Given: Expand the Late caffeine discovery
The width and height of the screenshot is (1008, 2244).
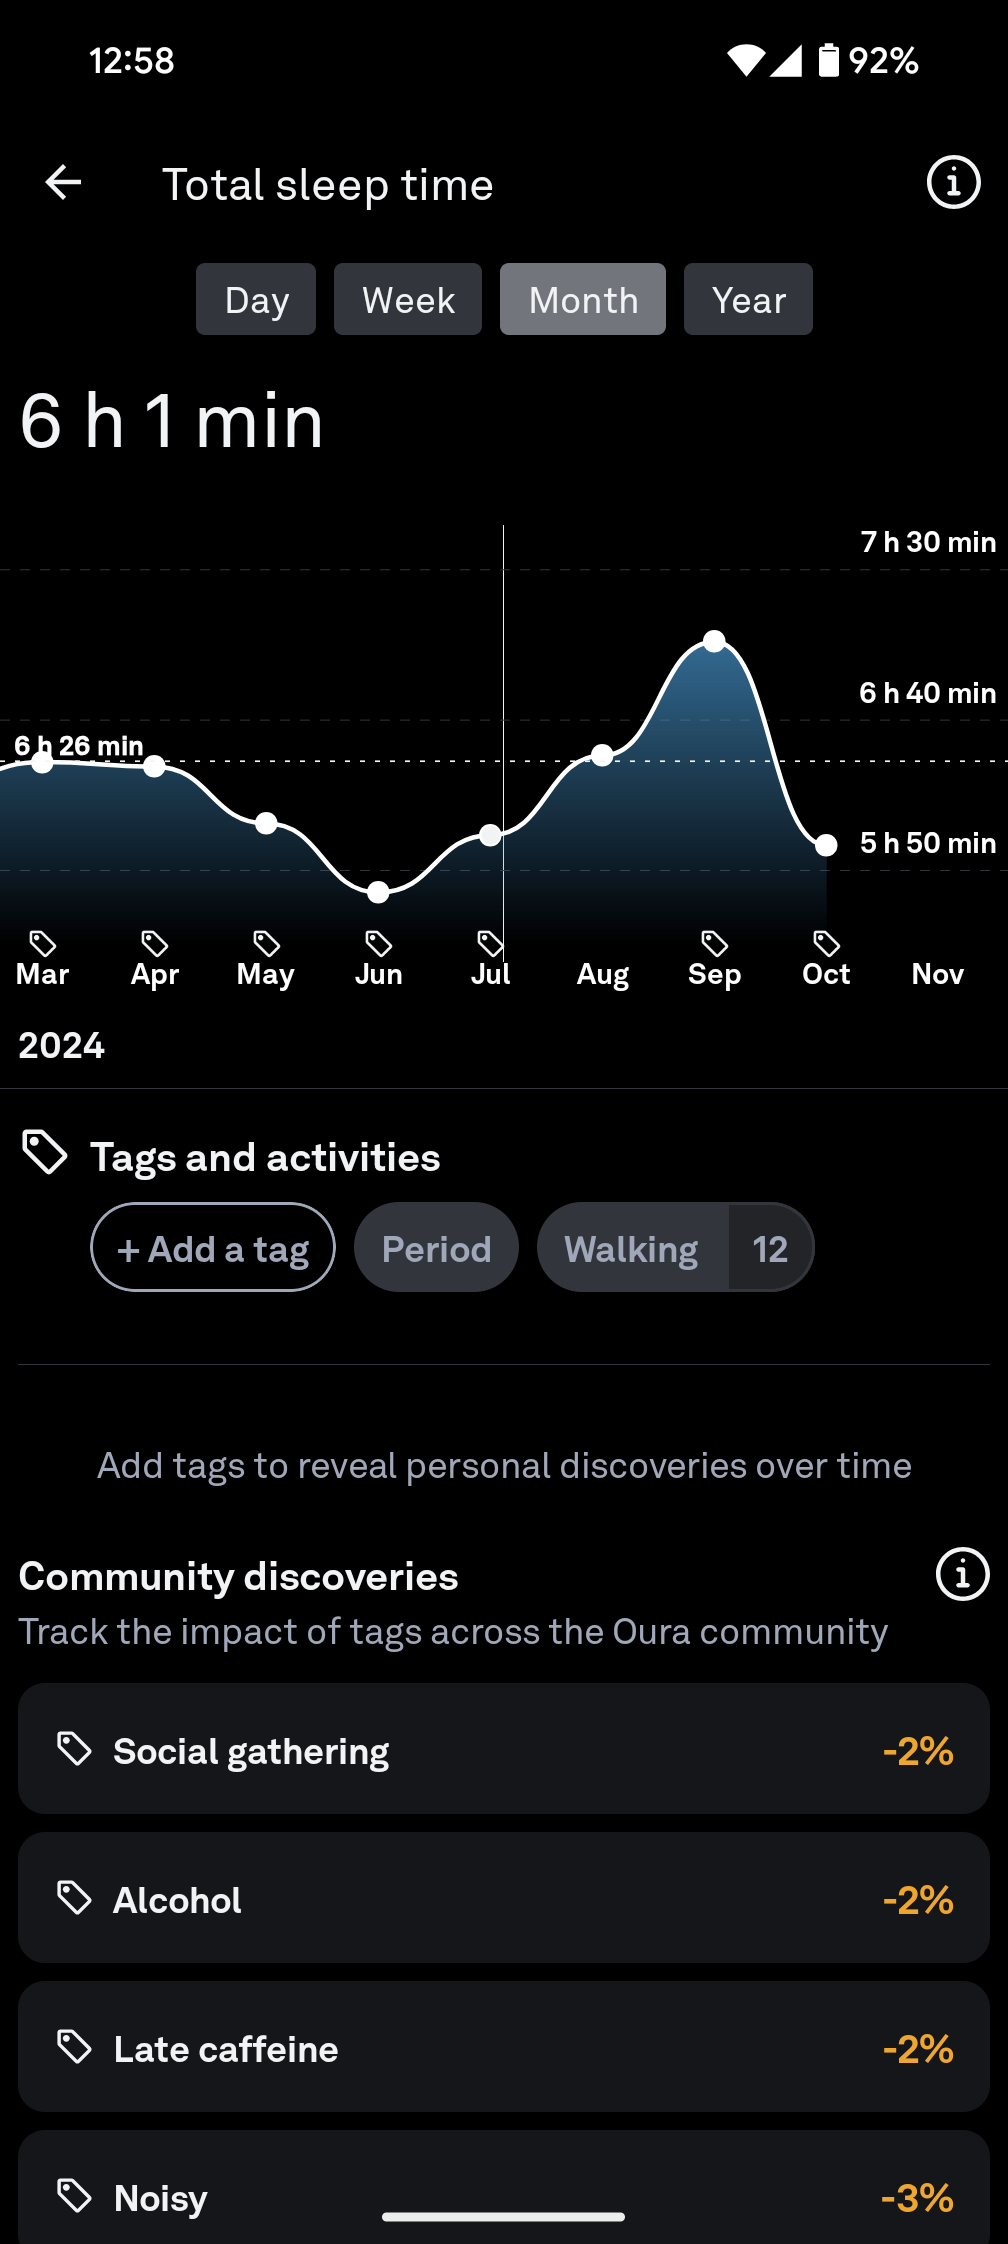Looking at the screenshot, I should tap(504, 2047).
